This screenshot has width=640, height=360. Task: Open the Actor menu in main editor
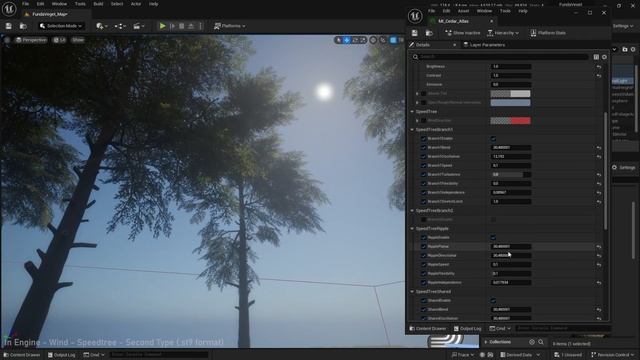tap(136, 4)
